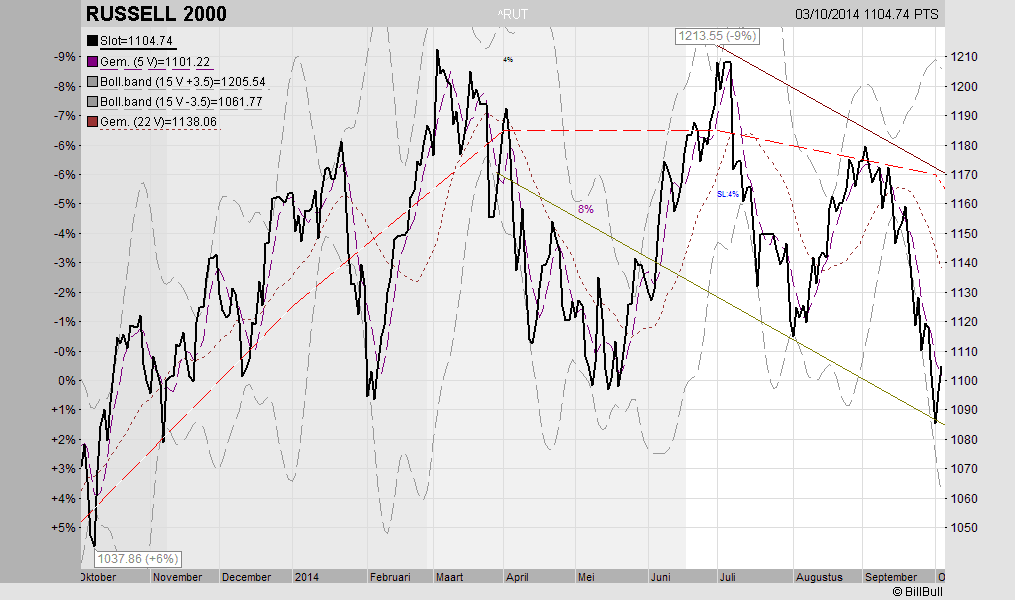Click the 1190 price axis value
The height and width of the screenshot is (600, 1015).
point(964,116)
